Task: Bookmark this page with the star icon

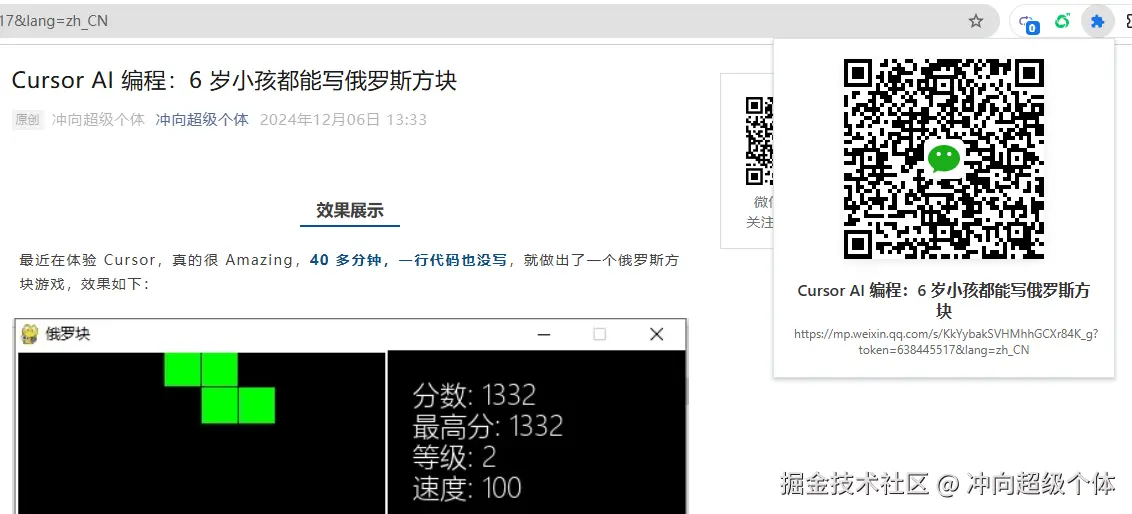Action: click(976, 21)
